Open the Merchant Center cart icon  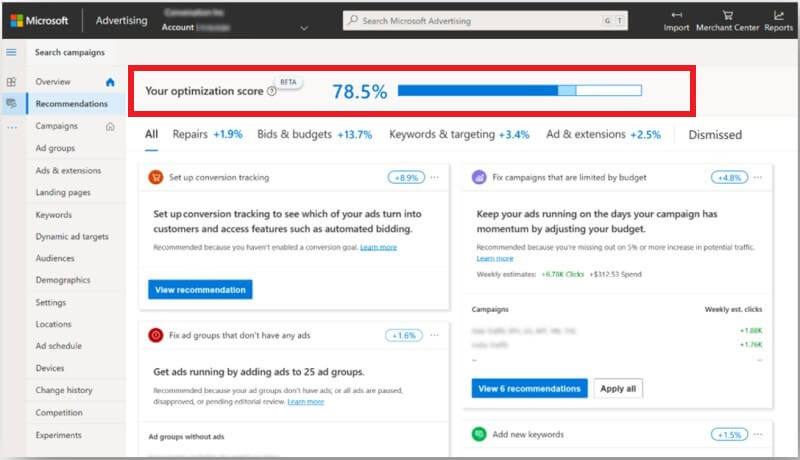point(728,15)
